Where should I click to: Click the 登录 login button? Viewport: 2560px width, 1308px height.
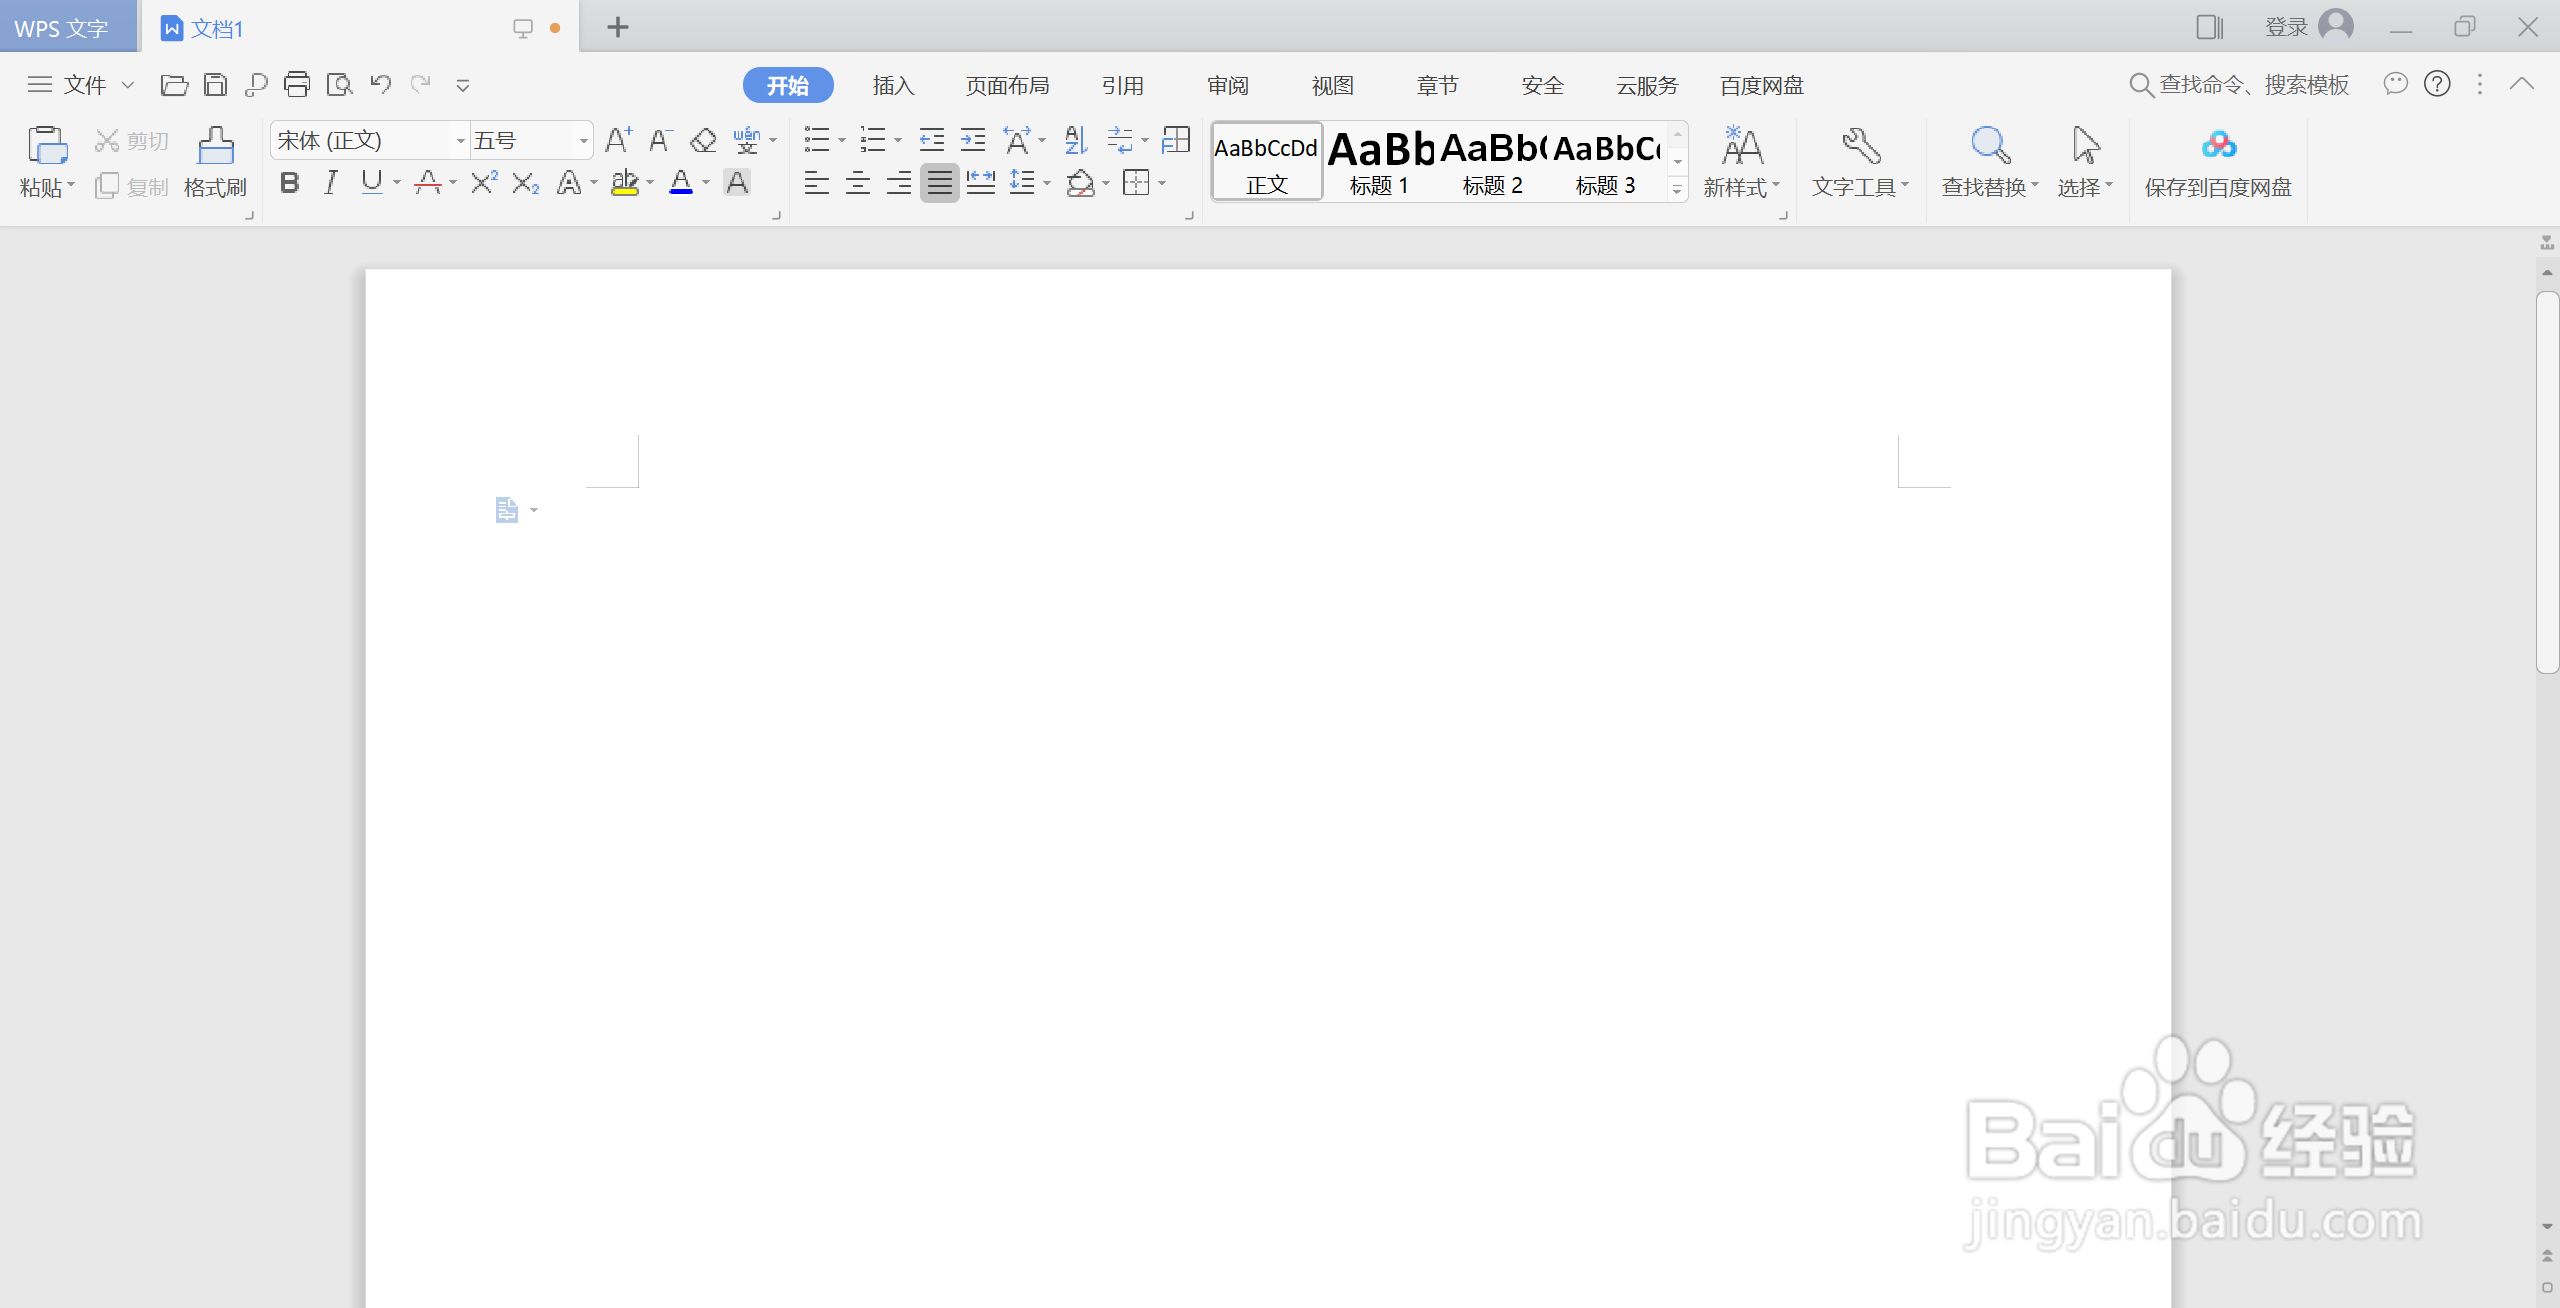[2286, 27]
